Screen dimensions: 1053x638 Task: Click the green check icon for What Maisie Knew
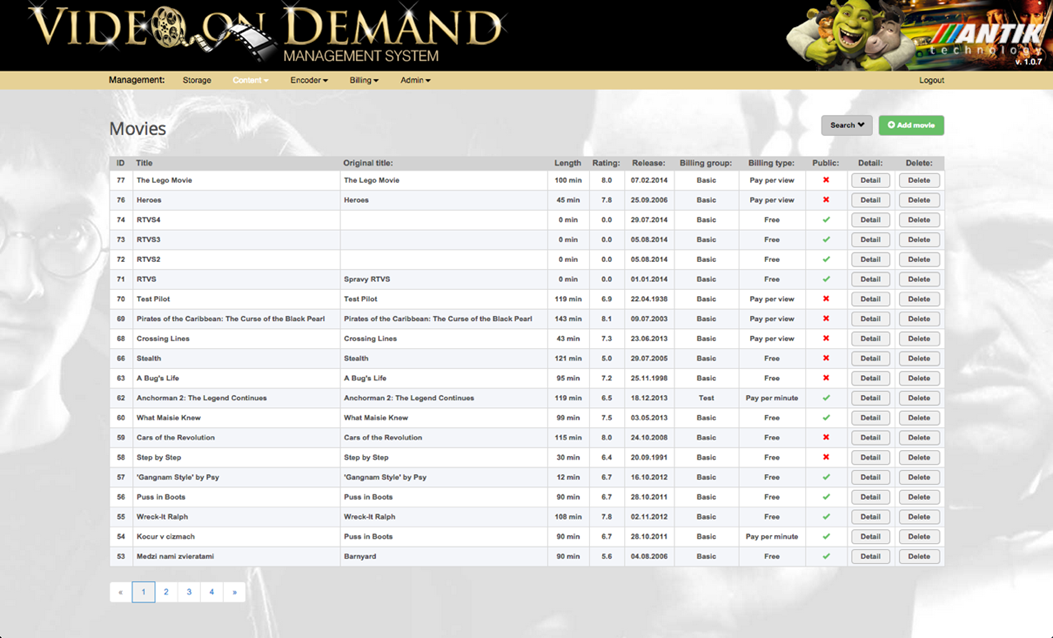tap(826, 418)
